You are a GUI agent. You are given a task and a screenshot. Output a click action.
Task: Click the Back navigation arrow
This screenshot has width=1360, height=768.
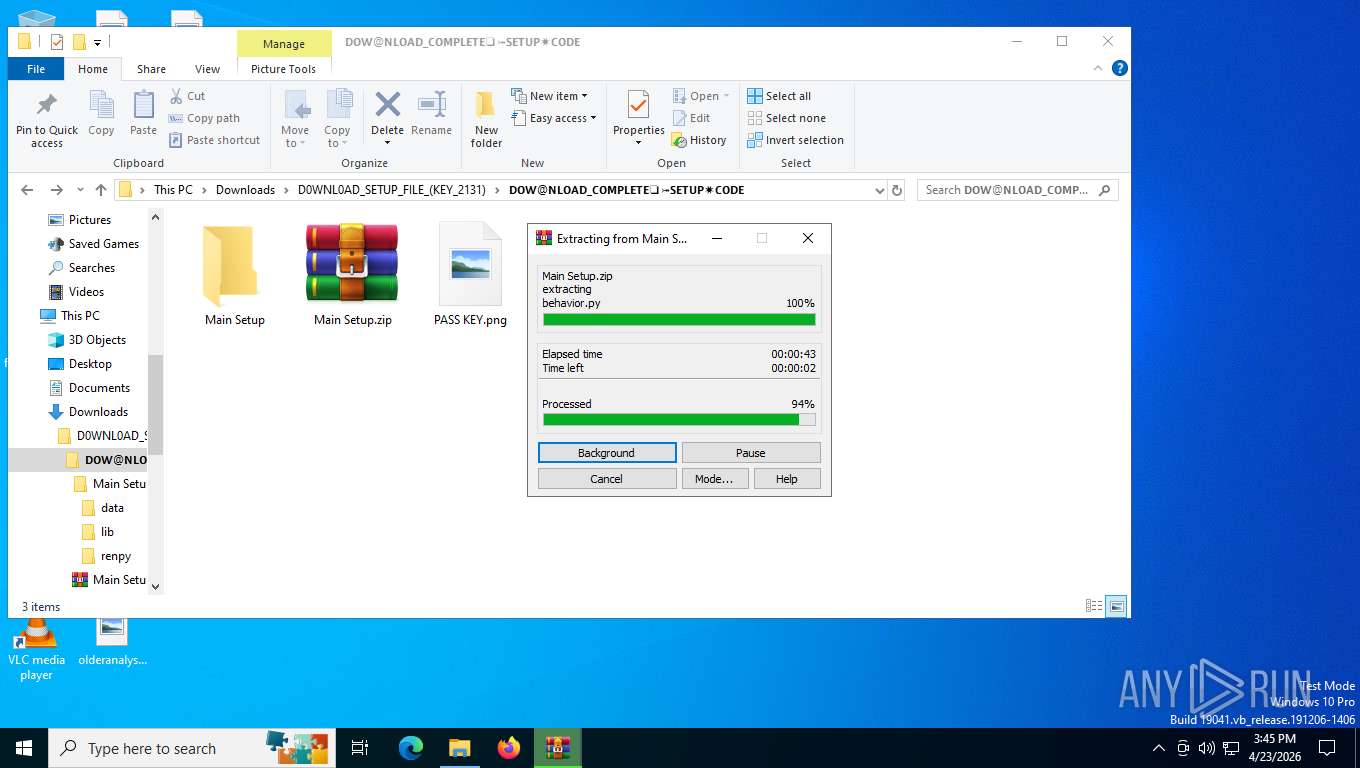27,190
